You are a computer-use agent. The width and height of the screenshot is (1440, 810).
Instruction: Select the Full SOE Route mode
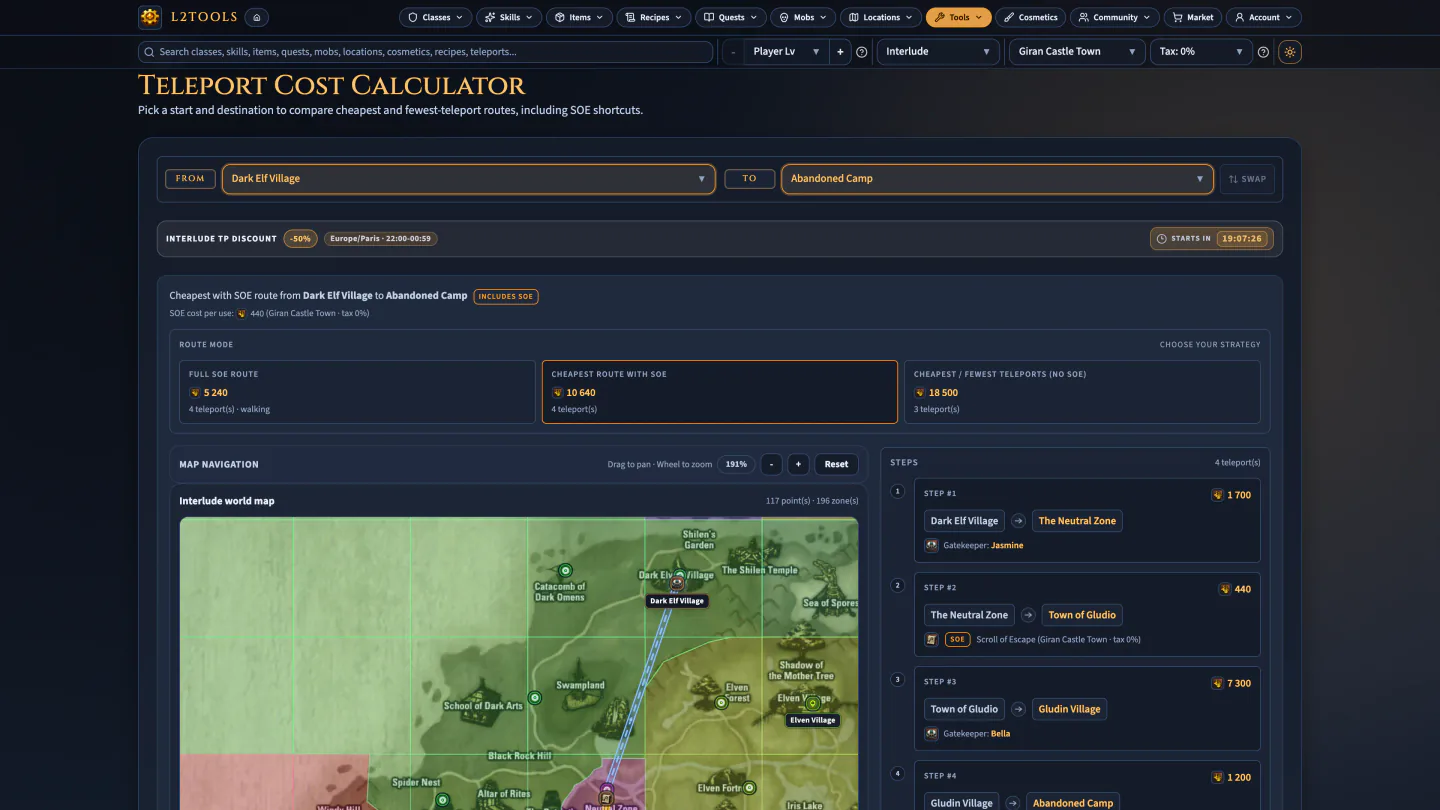tap(358, 392)
